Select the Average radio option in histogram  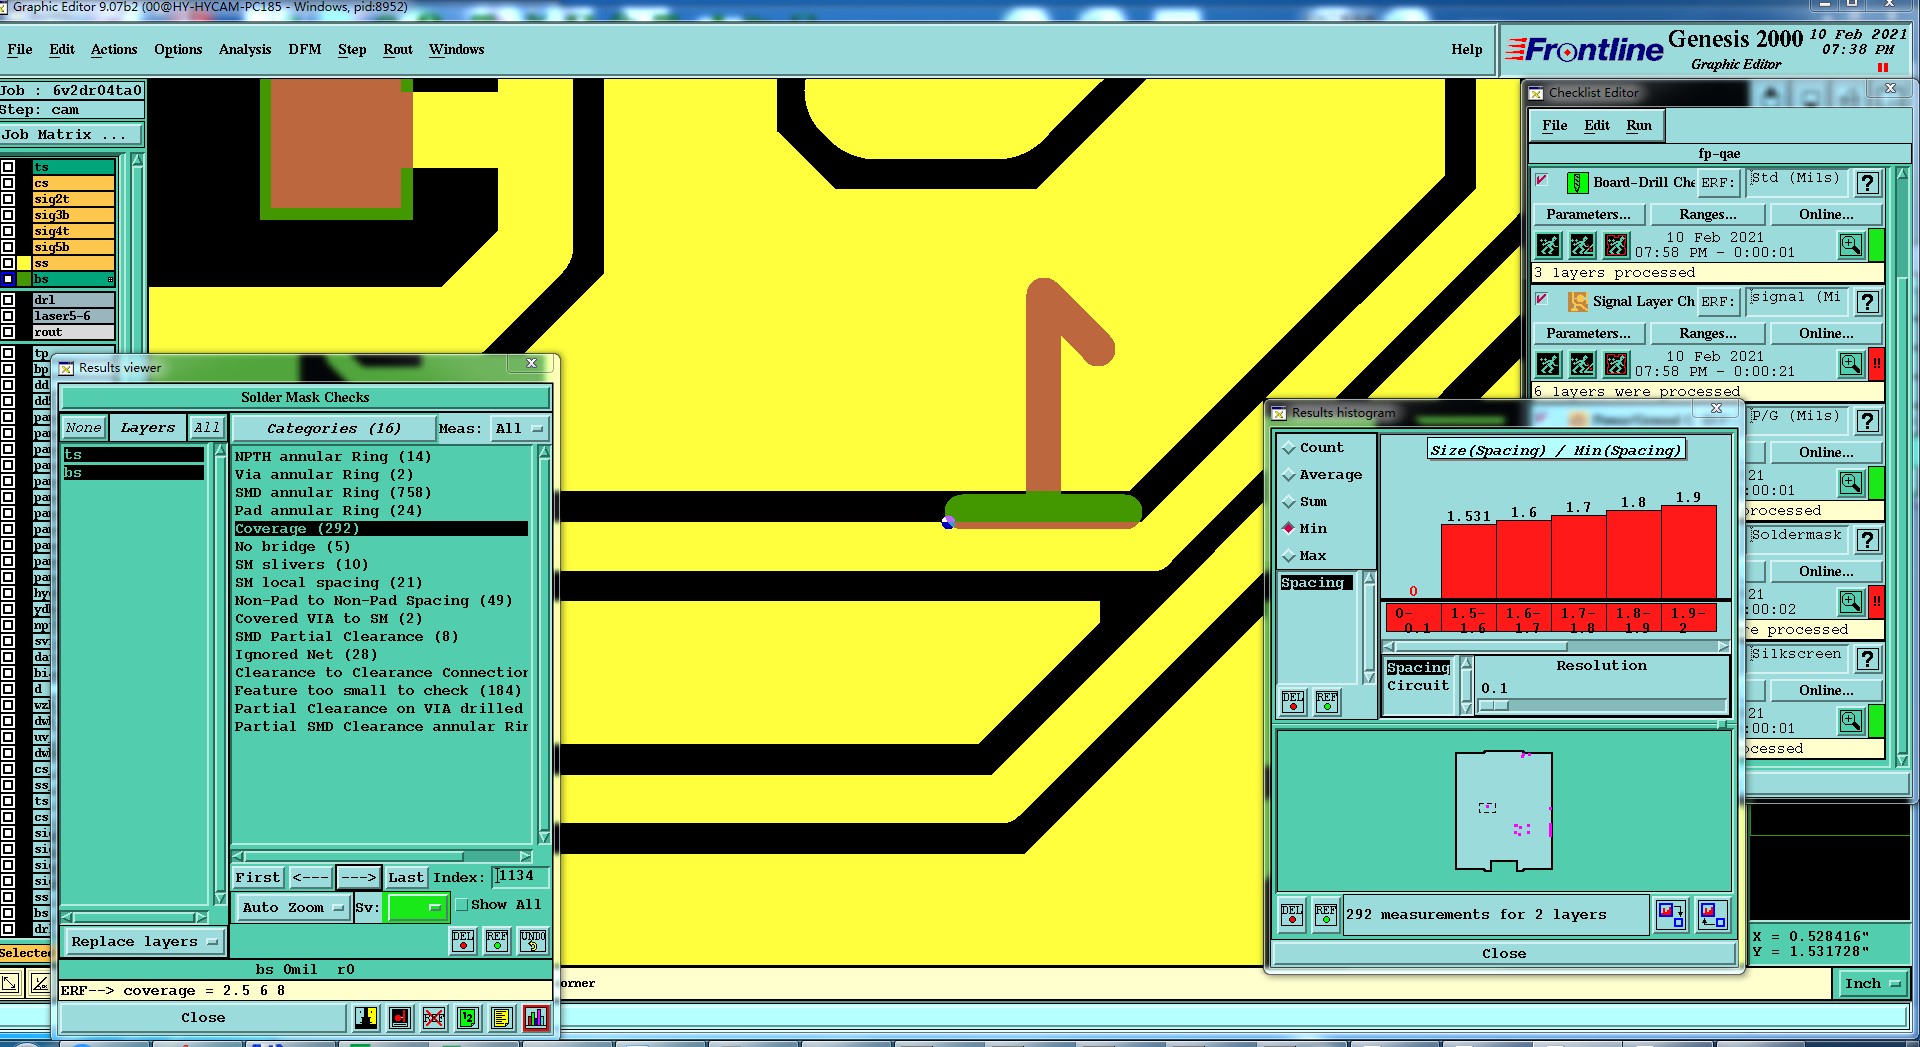(x=1289, y=475)
